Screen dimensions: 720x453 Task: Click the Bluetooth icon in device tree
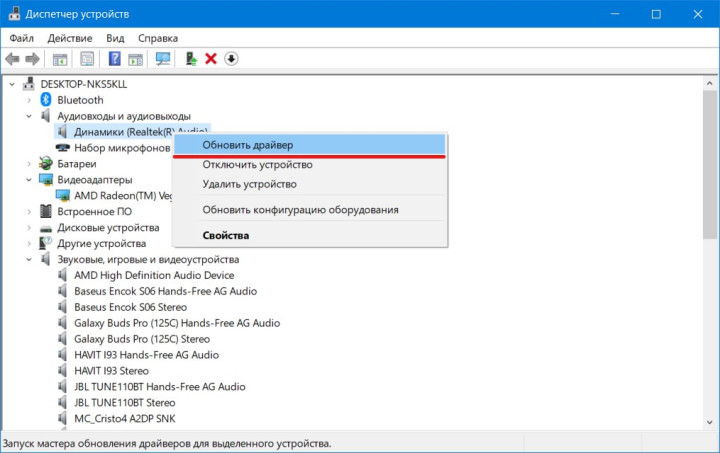tap(46, 100)
